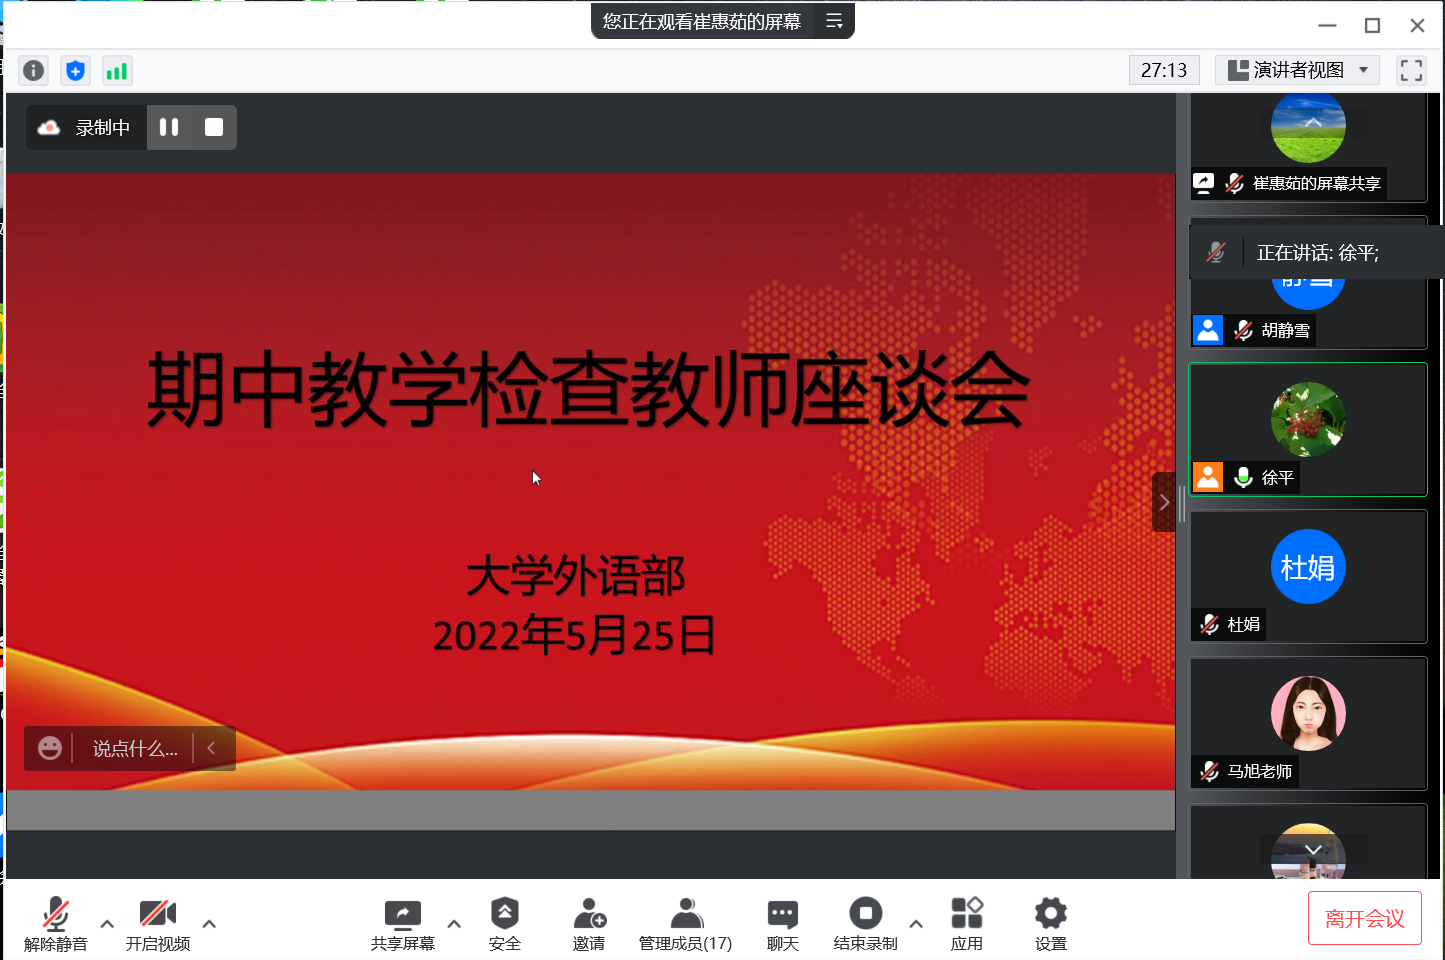The width and height of the screenshot is (1445, 960).
Task: Stop recording with the square button
Action: (x=214, y=127)
